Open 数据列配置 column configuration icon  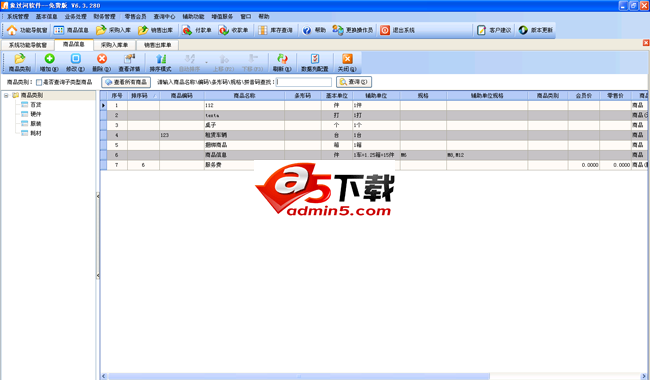coord(315,59)
